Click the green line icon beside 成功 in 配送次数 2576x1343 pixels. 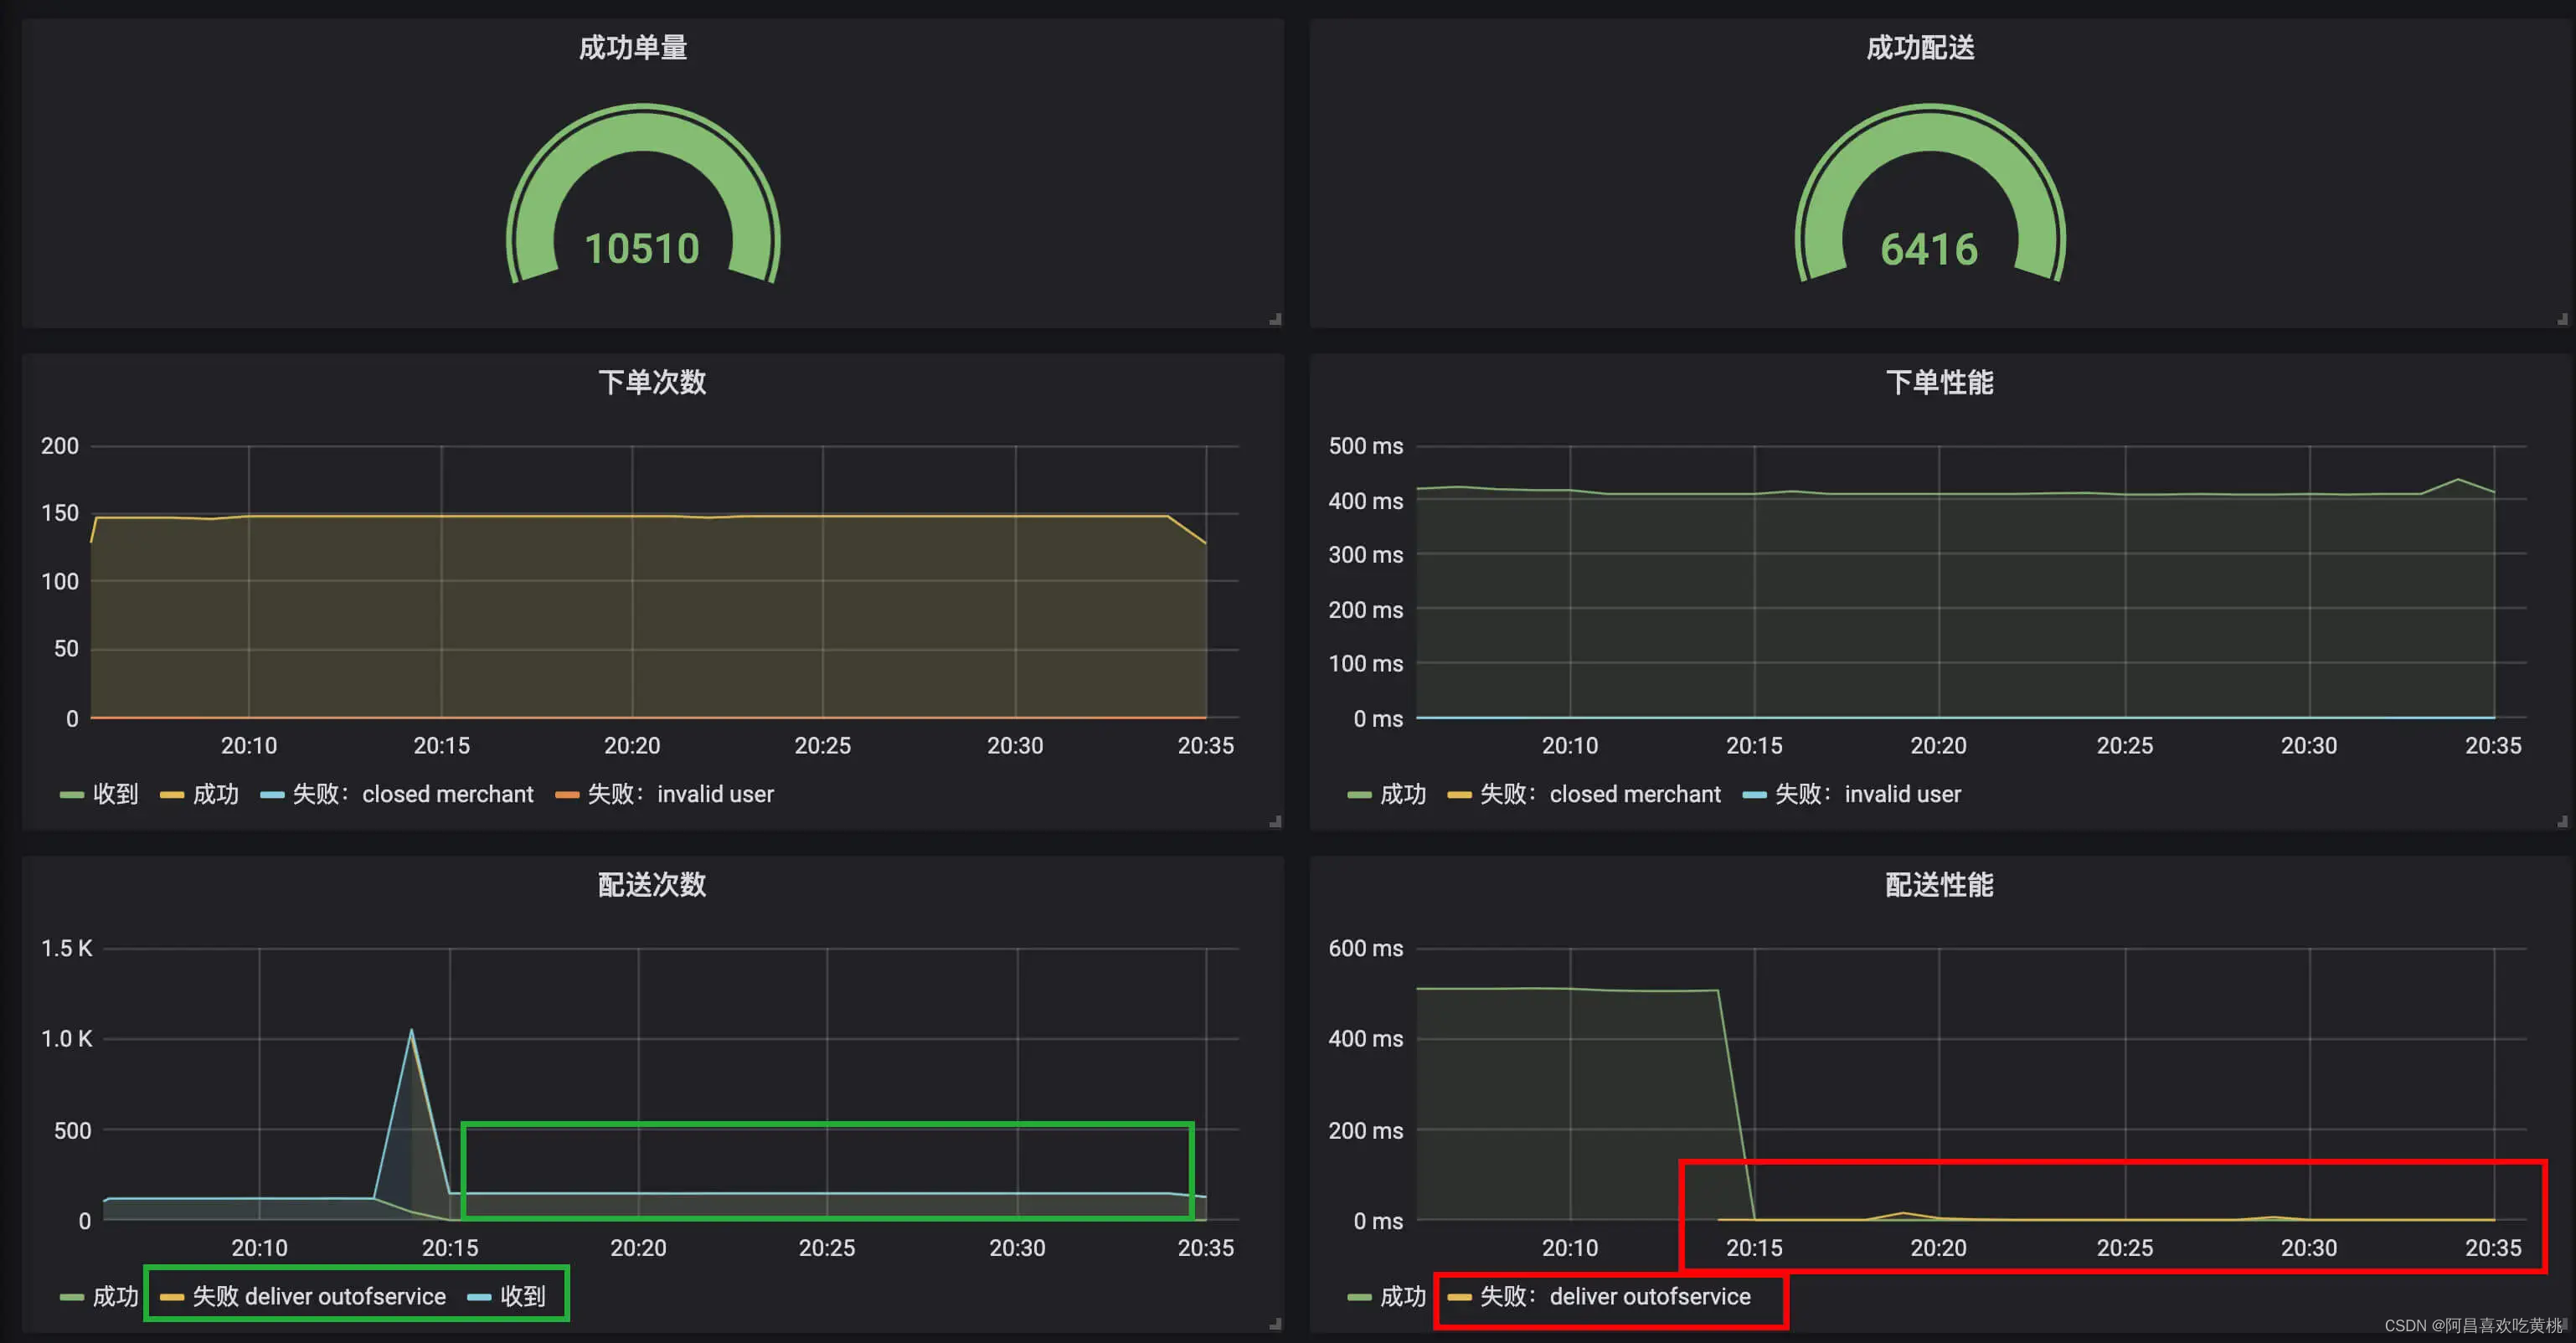[70, 1295]
